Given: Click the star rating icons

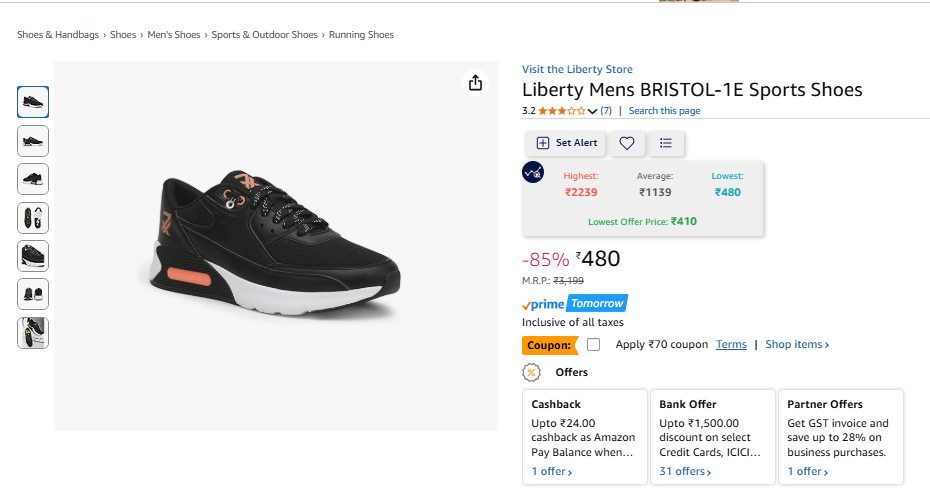Looking at the screenshot, I should click(562, 111).
